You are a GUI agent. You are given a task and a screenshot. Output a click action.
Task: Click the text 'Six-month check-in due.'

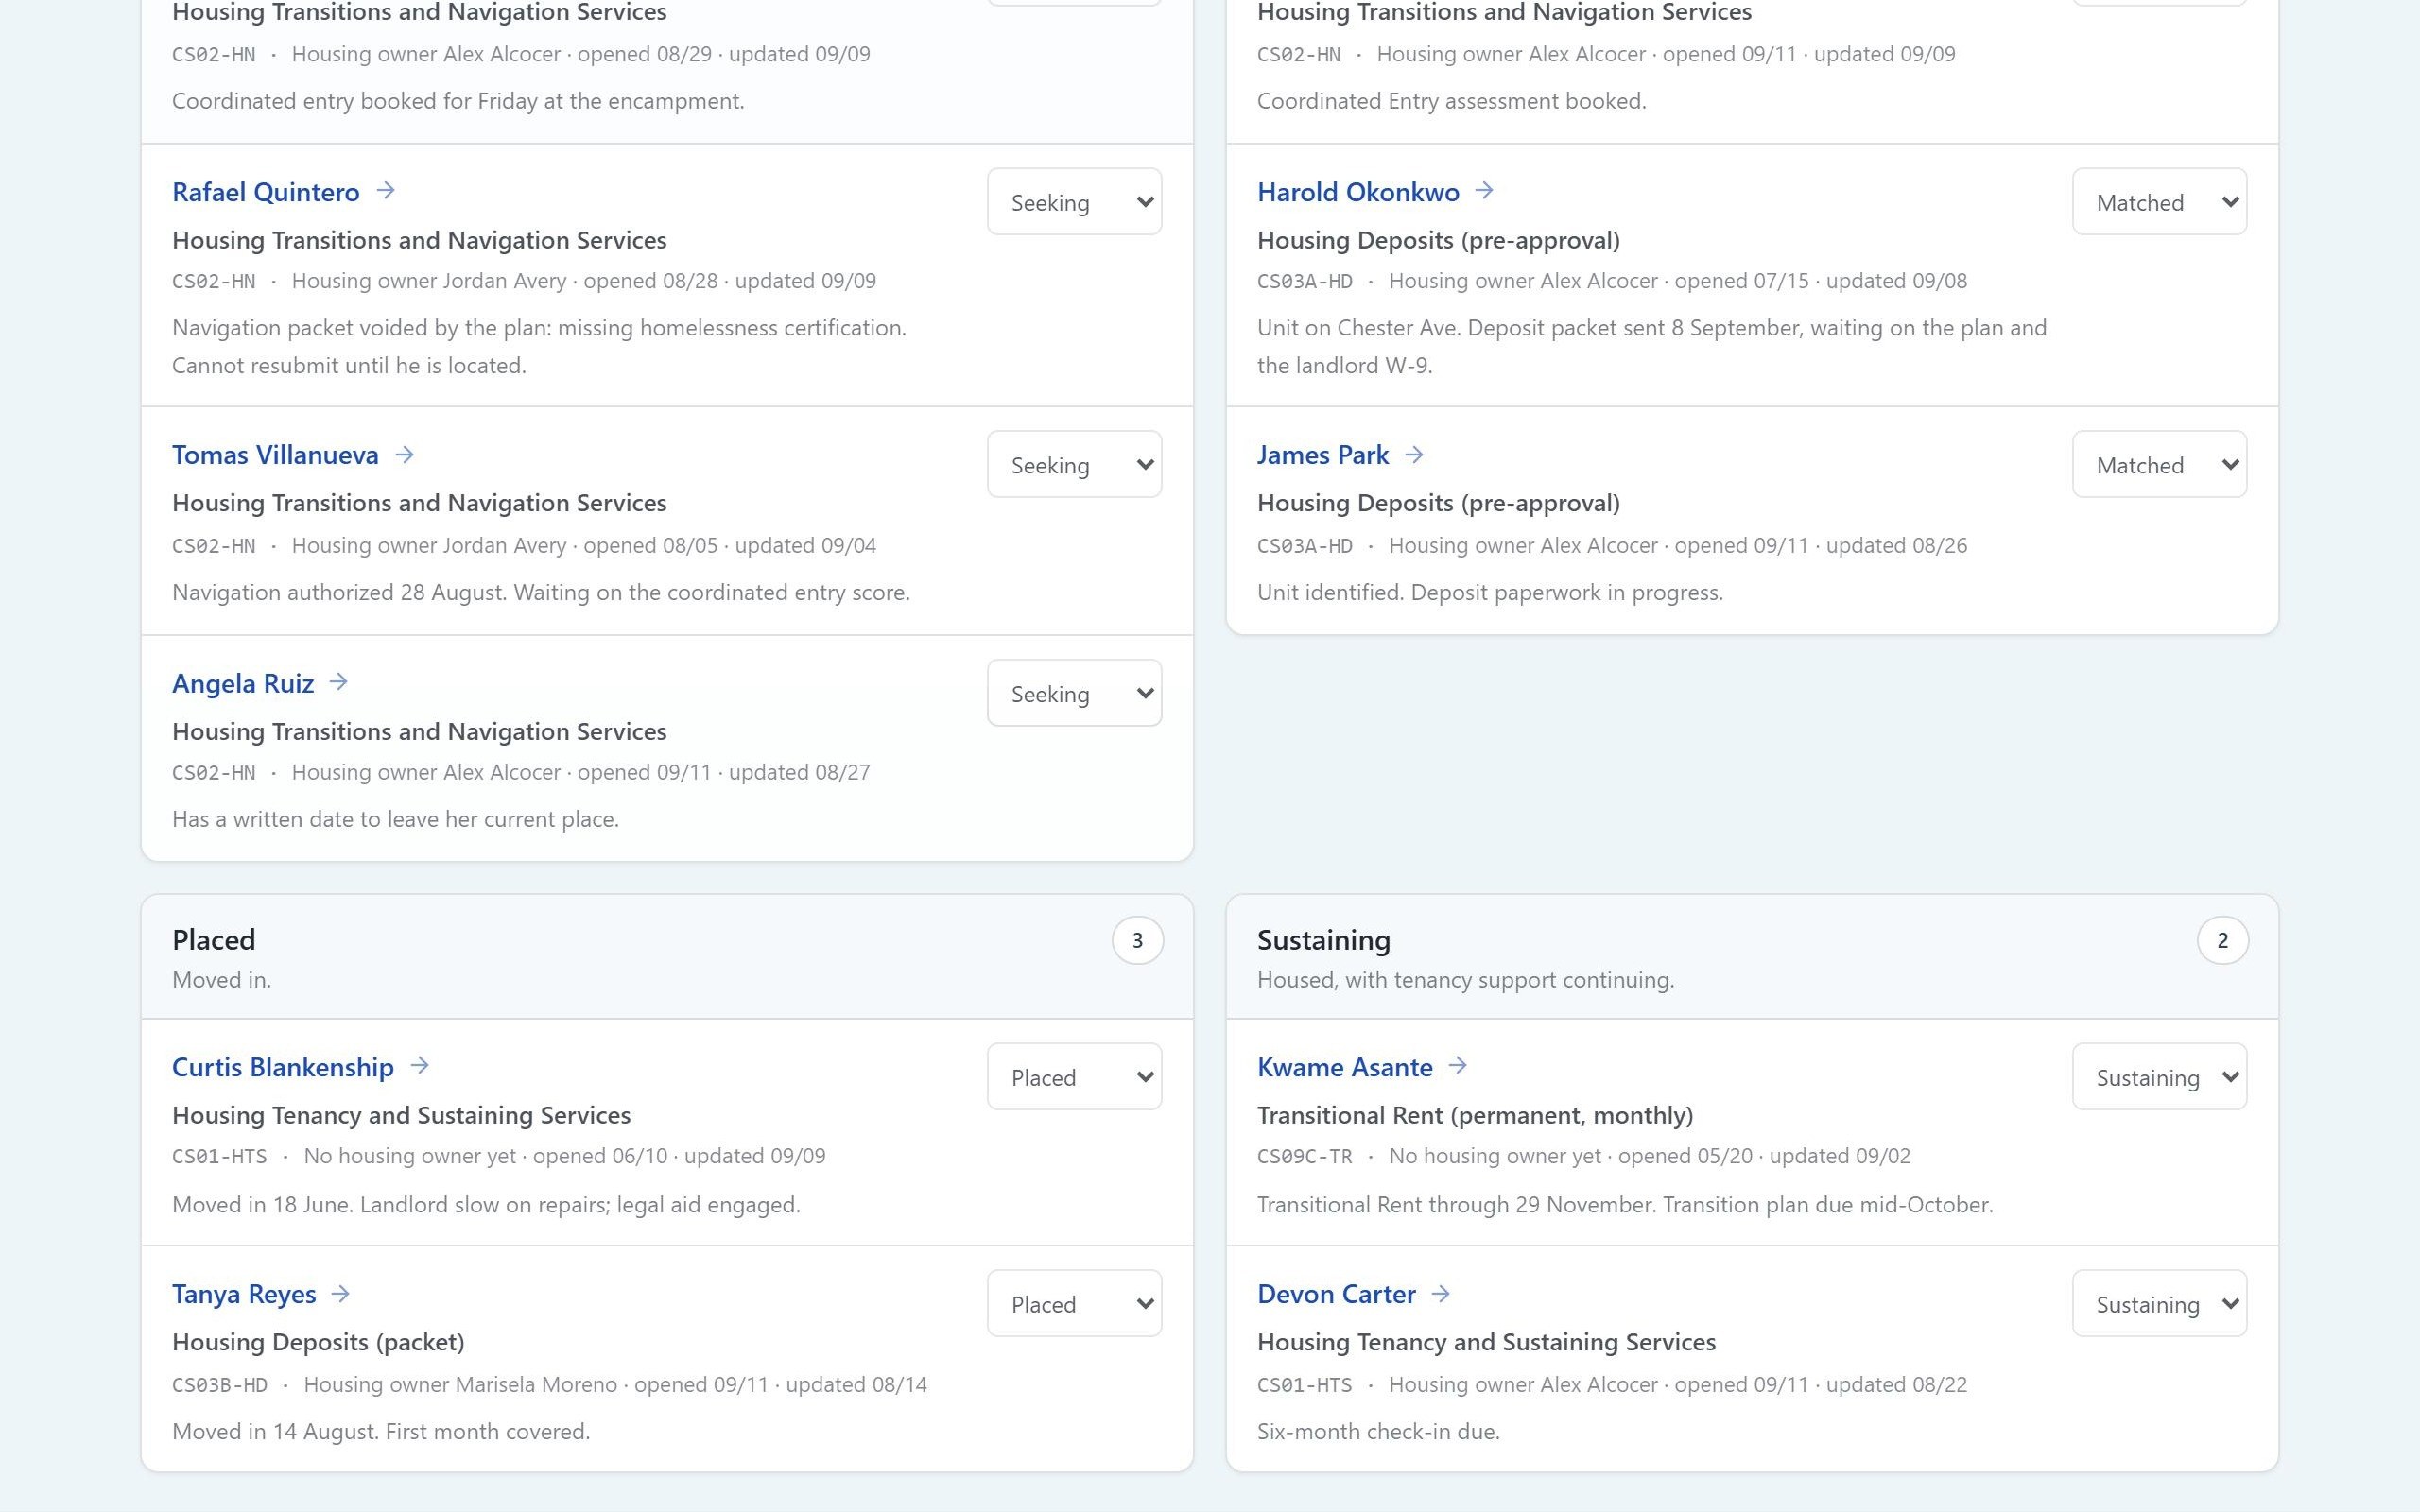pyautogui.click(x=1378, y=1431)
